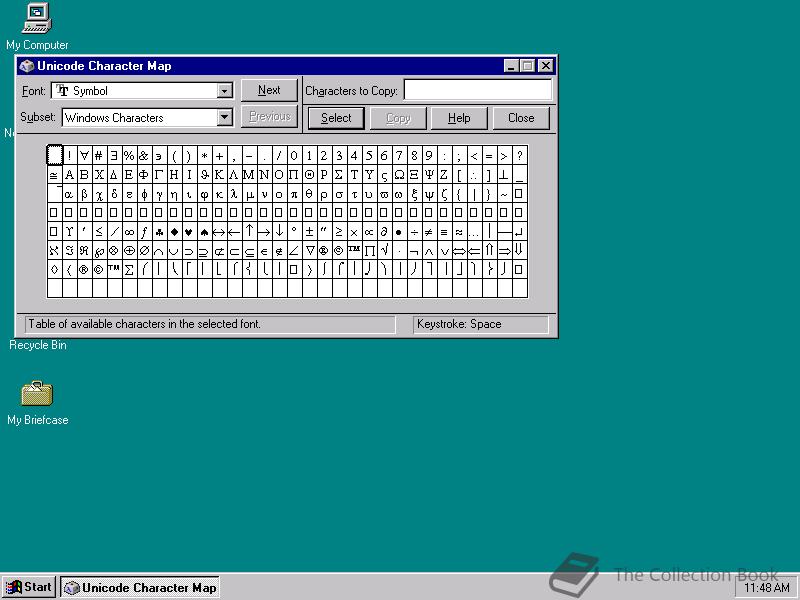Click Unicode Character Map taskbar button
800x600 pixels.
point(140,587)
